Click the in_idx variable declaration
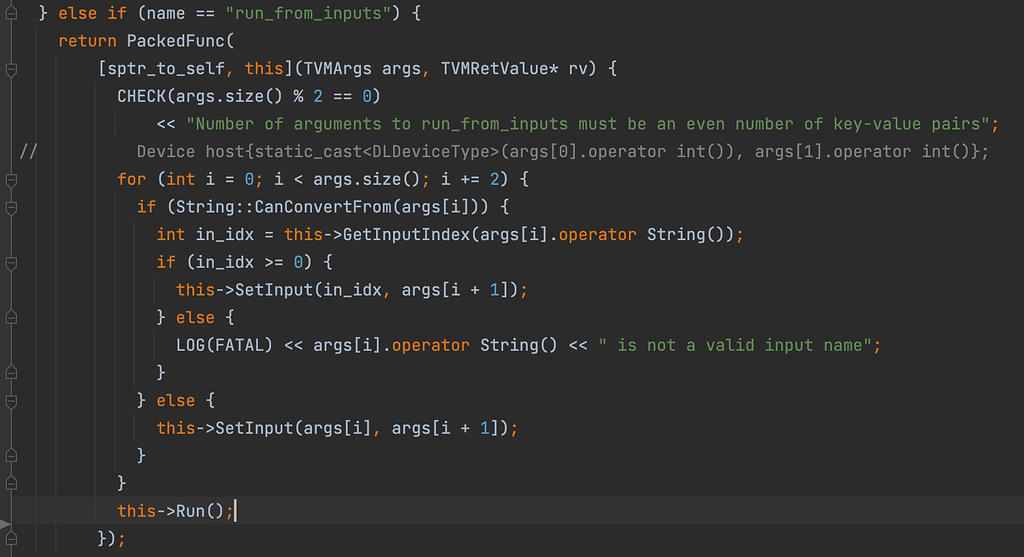The image size is (1024, 557). point(224,235)
